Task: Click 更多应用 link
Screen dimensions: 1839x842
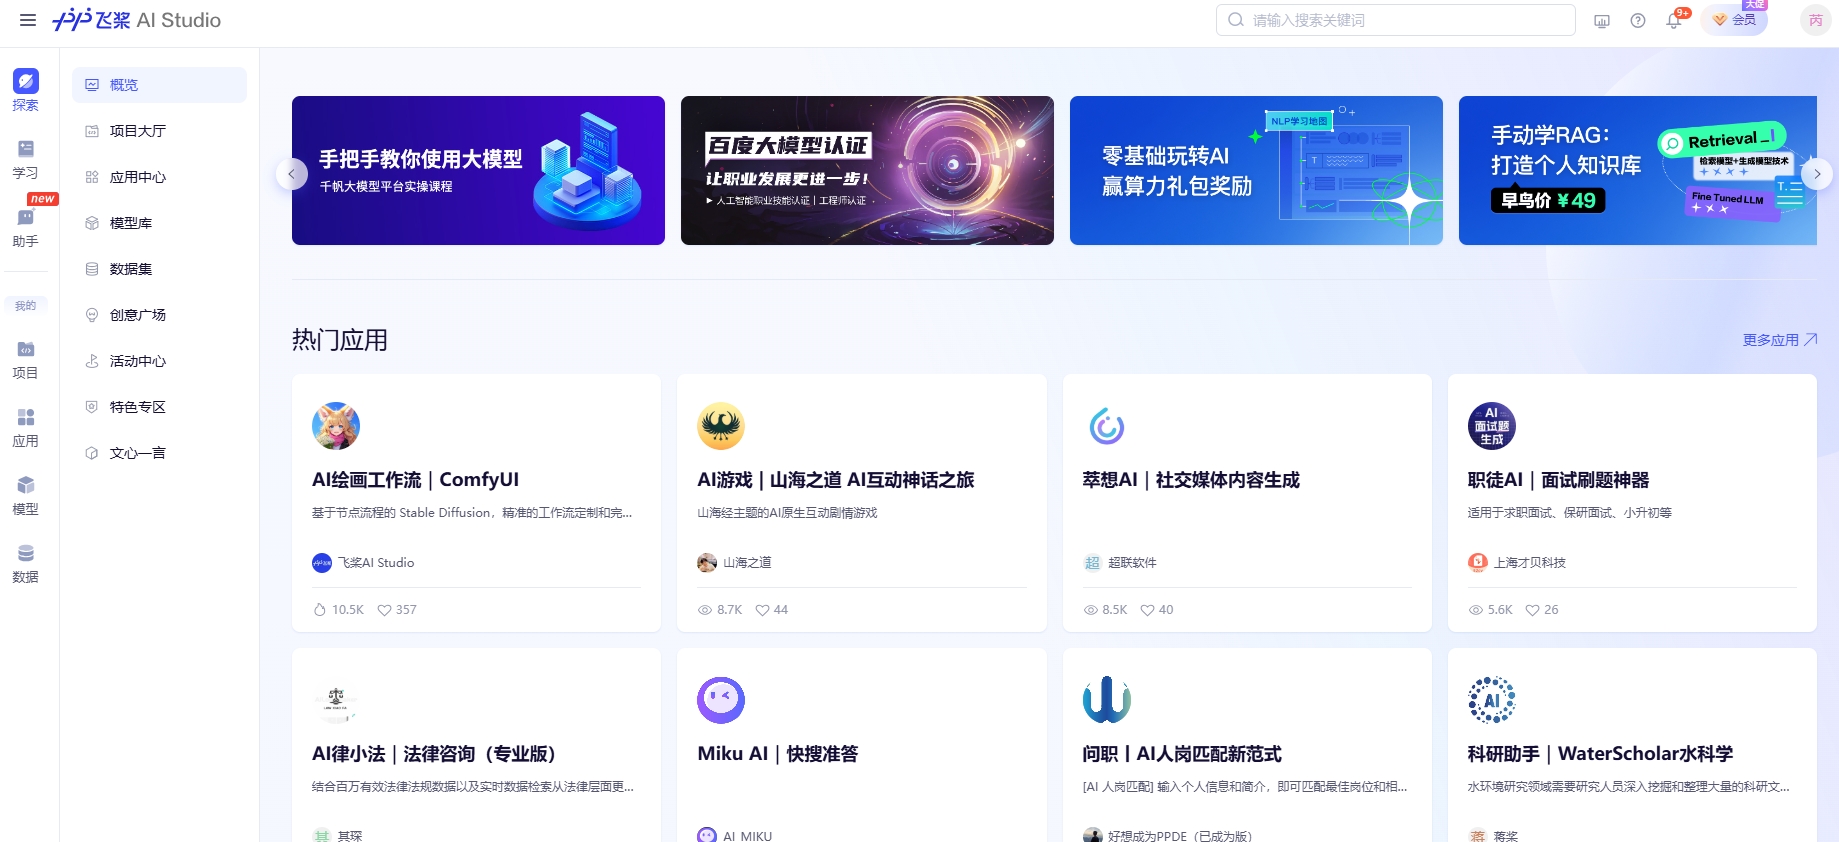Action: (x=1780, y=340)
